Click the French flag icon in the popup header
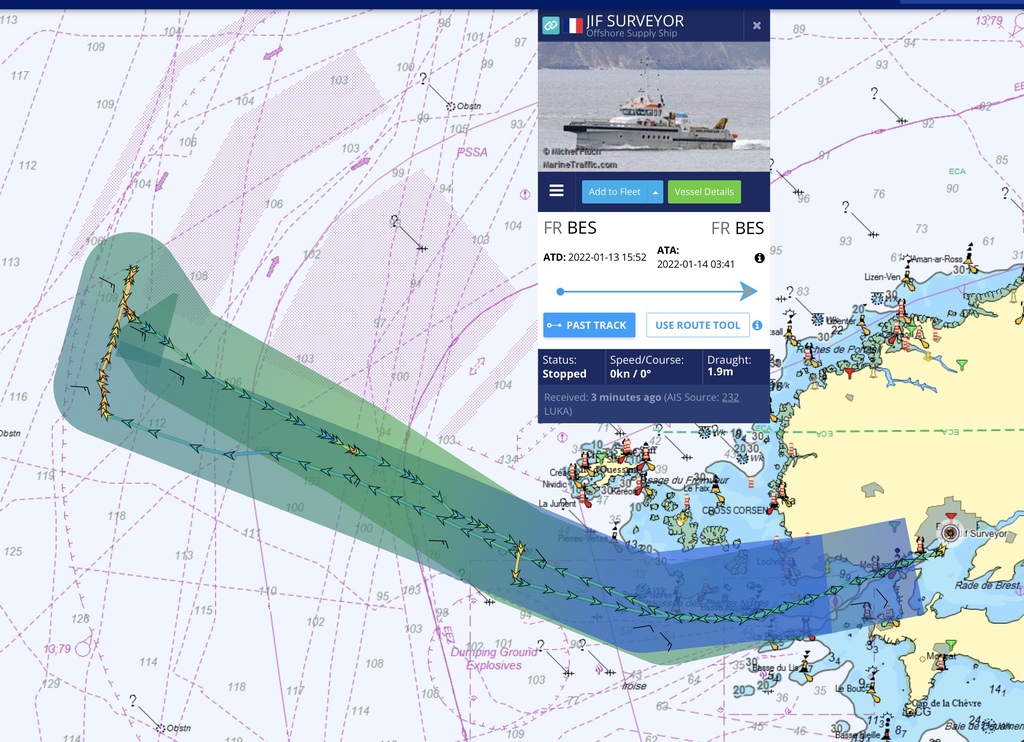This screenshot has height=742, width=1024. click(x=573, y=25)
